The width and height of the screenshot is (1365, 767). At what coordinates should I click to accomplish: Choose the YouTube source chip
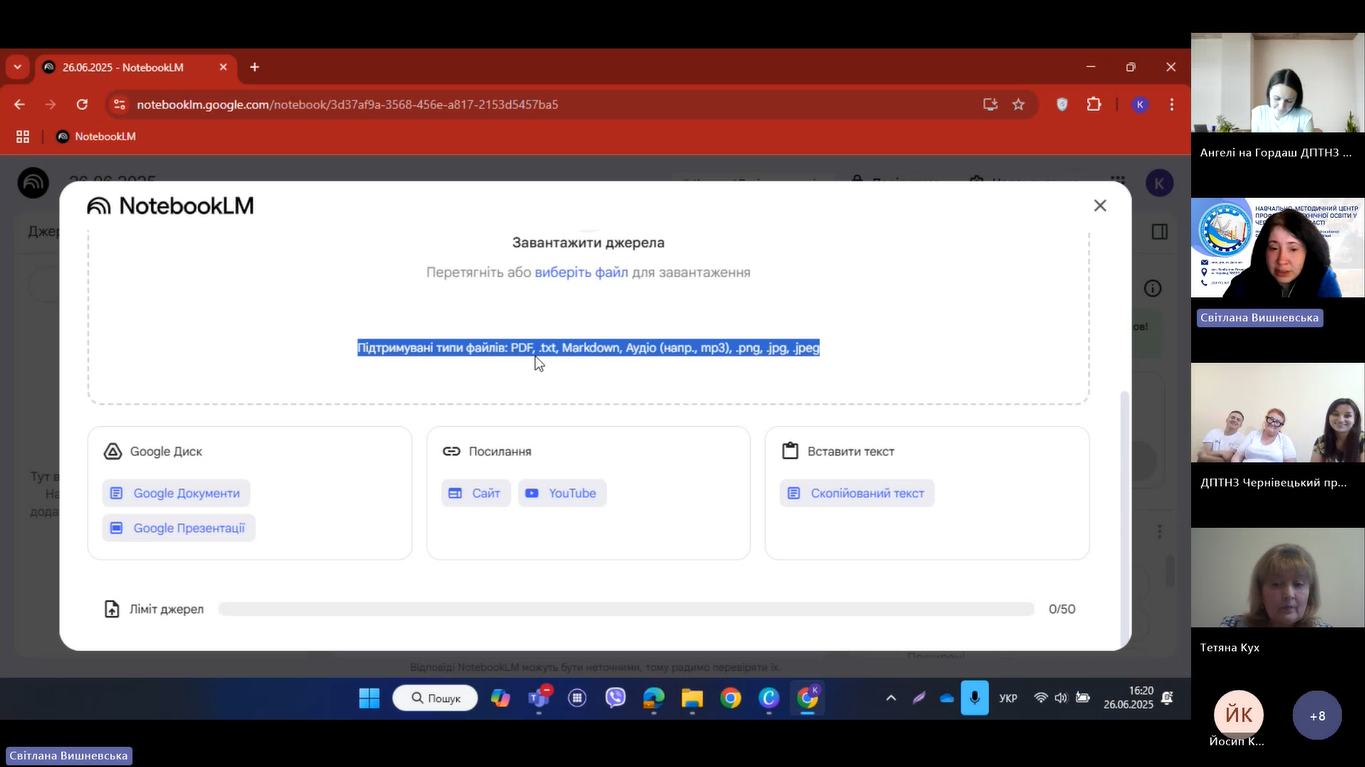pos(562,493)
